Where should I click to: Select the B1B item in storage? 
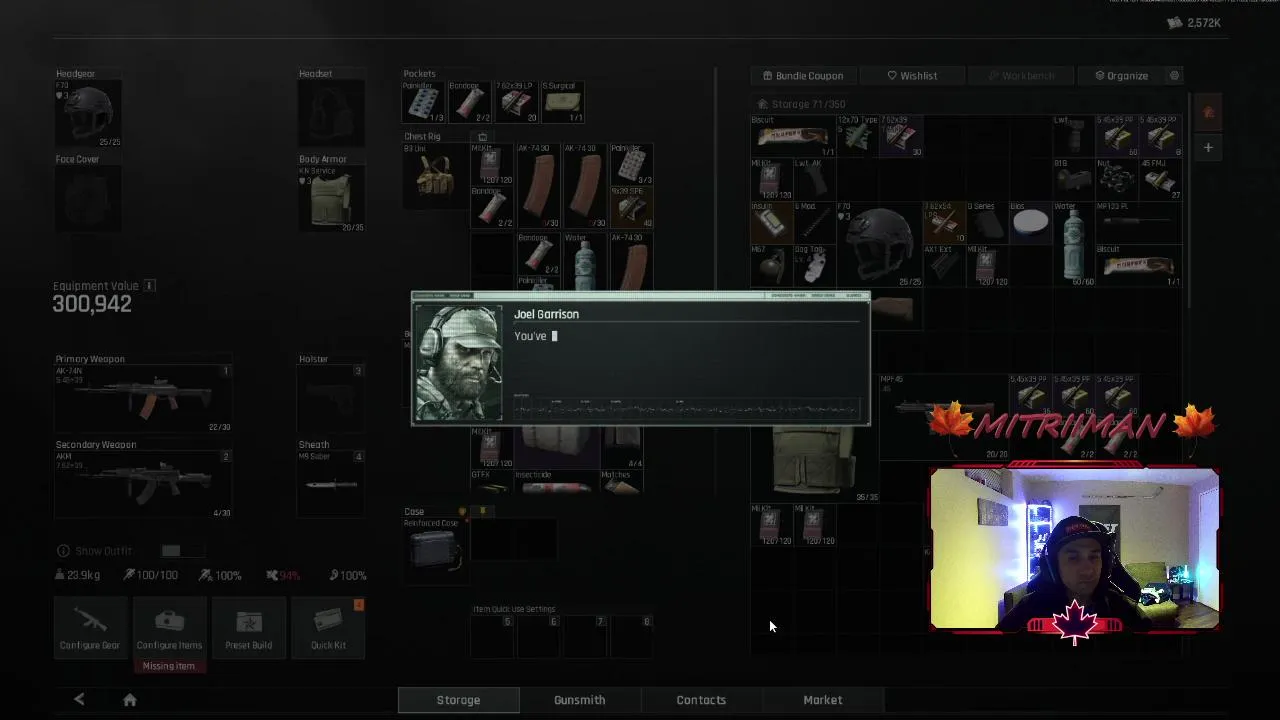click(x=1072, y=180)
